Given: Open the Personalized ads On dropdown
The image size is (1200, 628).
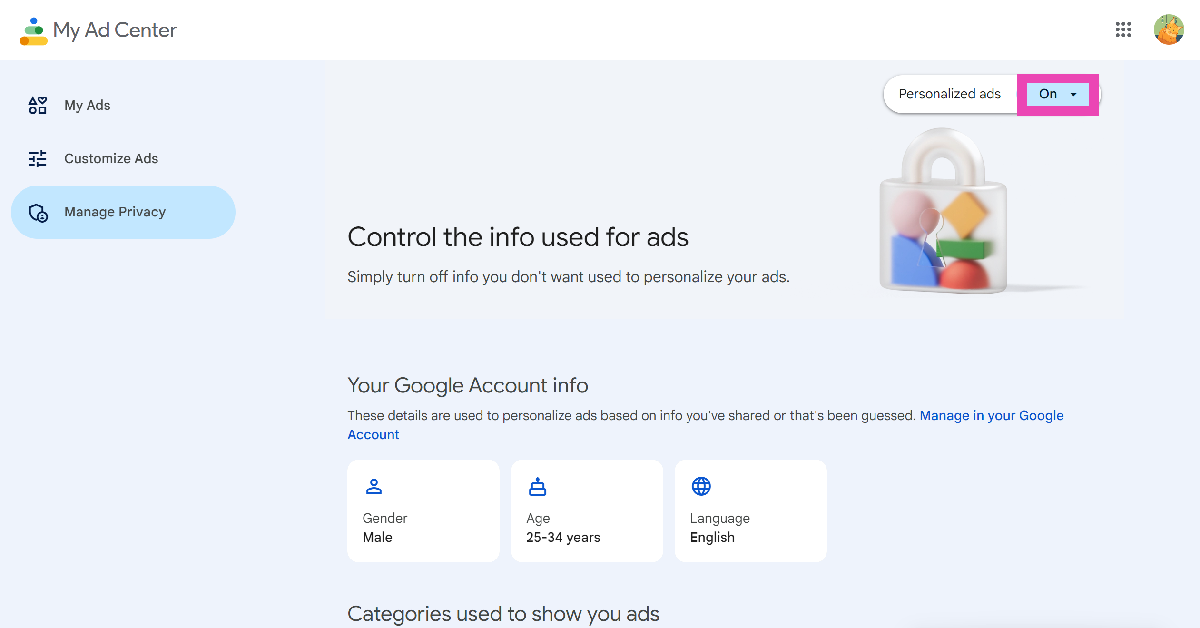Looking at the screenshot, I should [1057, 94].
